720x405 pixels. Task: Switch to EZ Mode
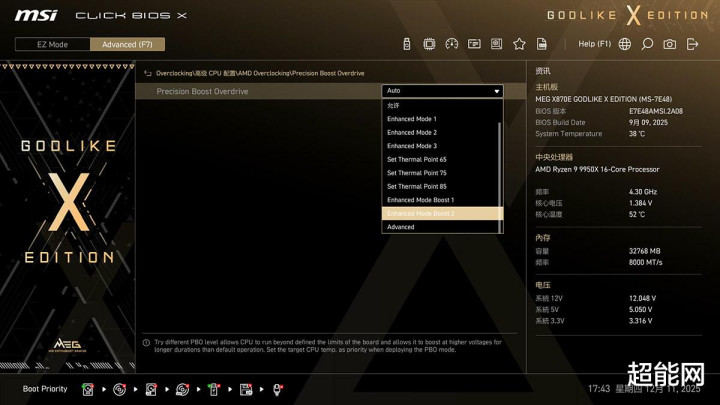click(x=52, y=44)
